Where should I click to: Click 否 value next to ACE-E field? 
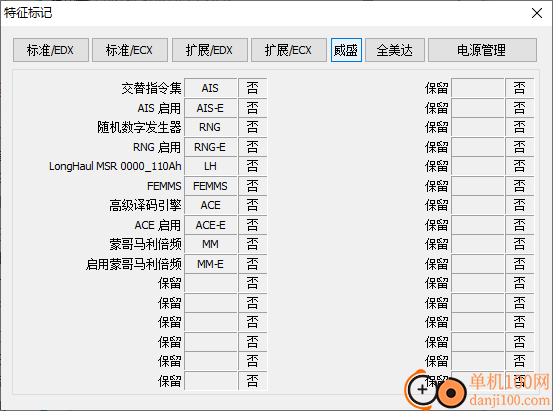[x=253, y=225]
